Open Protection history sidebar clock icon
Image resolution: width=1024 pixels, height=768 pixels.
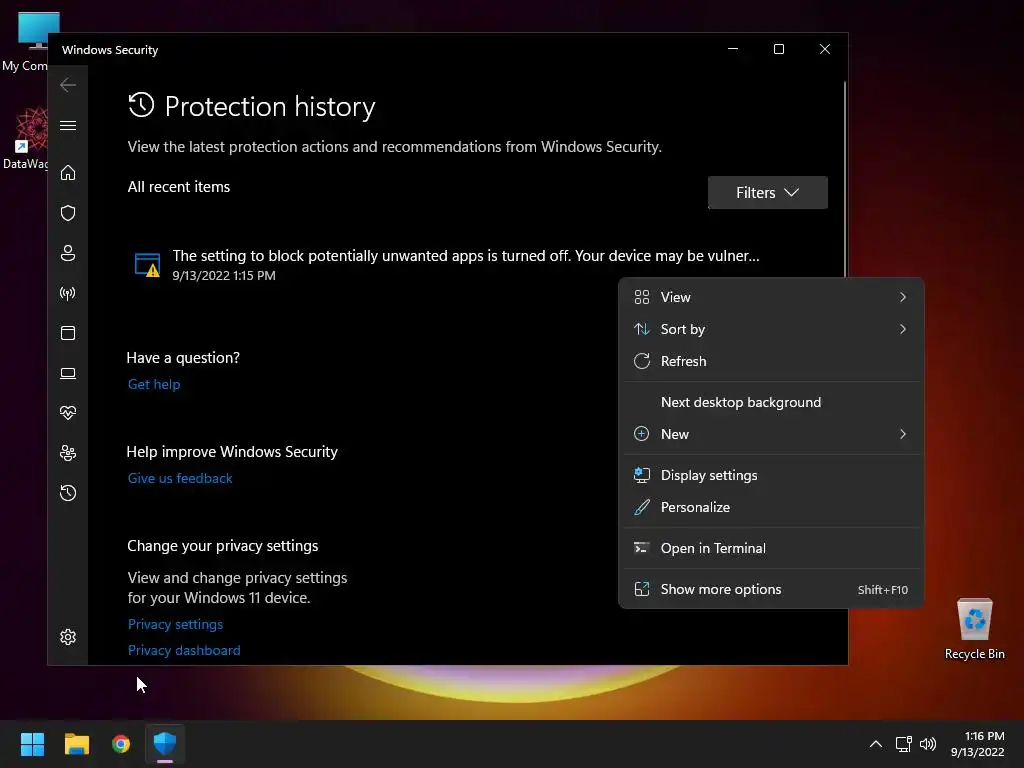68,493
